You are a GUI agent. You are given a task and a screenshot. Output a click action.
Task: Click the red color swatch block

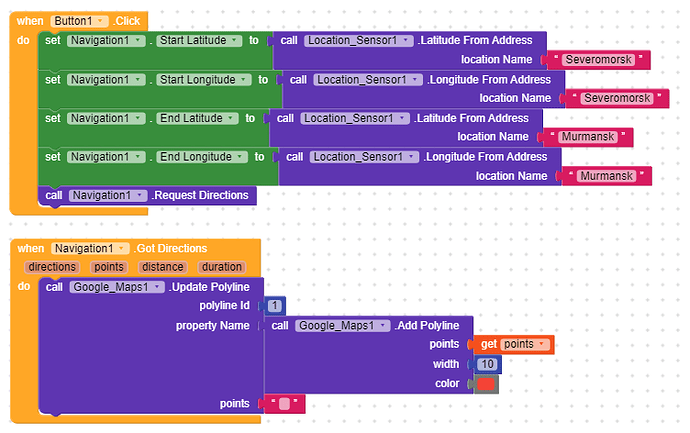pyautogui.click(x=486, y=383)
